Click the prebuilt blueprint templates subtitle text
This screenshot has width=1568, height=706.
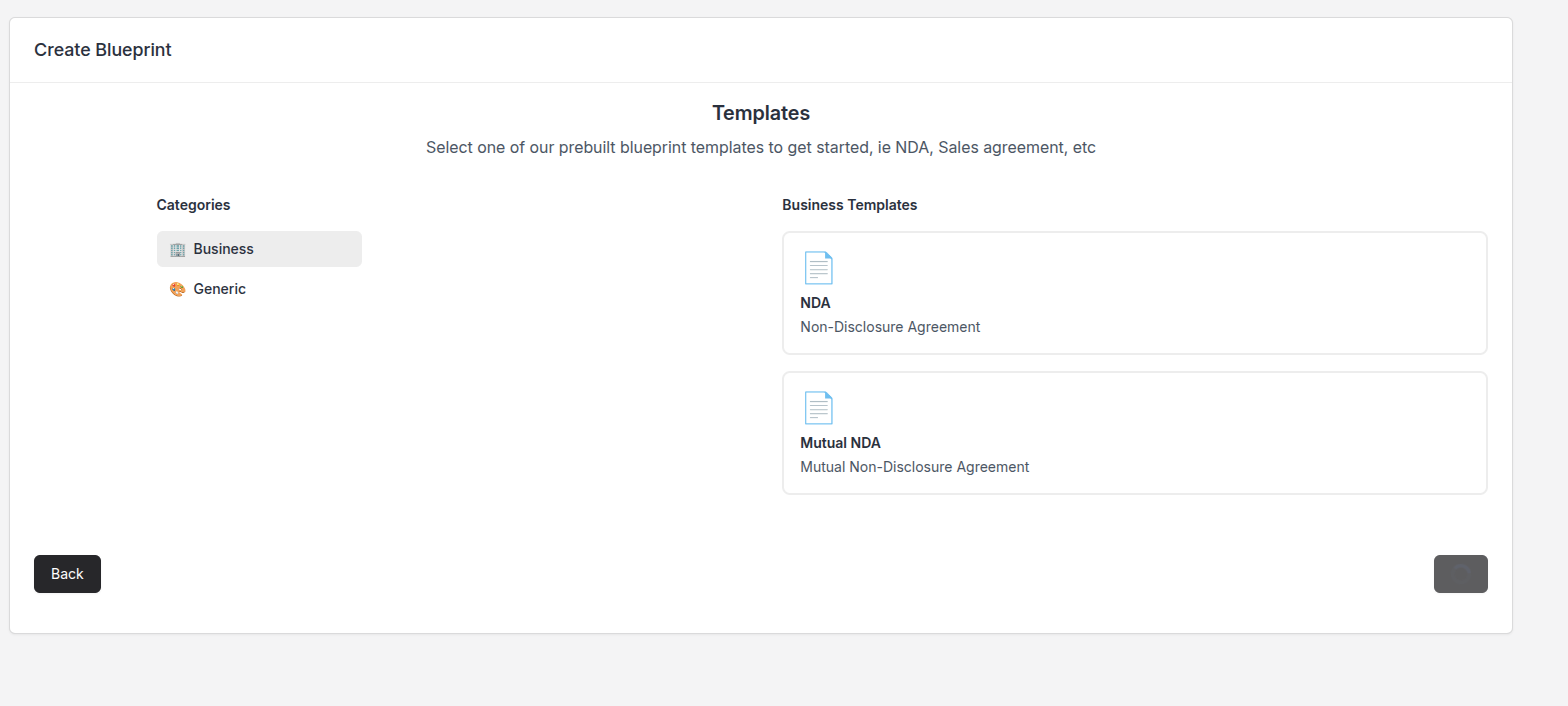[760, 148]
